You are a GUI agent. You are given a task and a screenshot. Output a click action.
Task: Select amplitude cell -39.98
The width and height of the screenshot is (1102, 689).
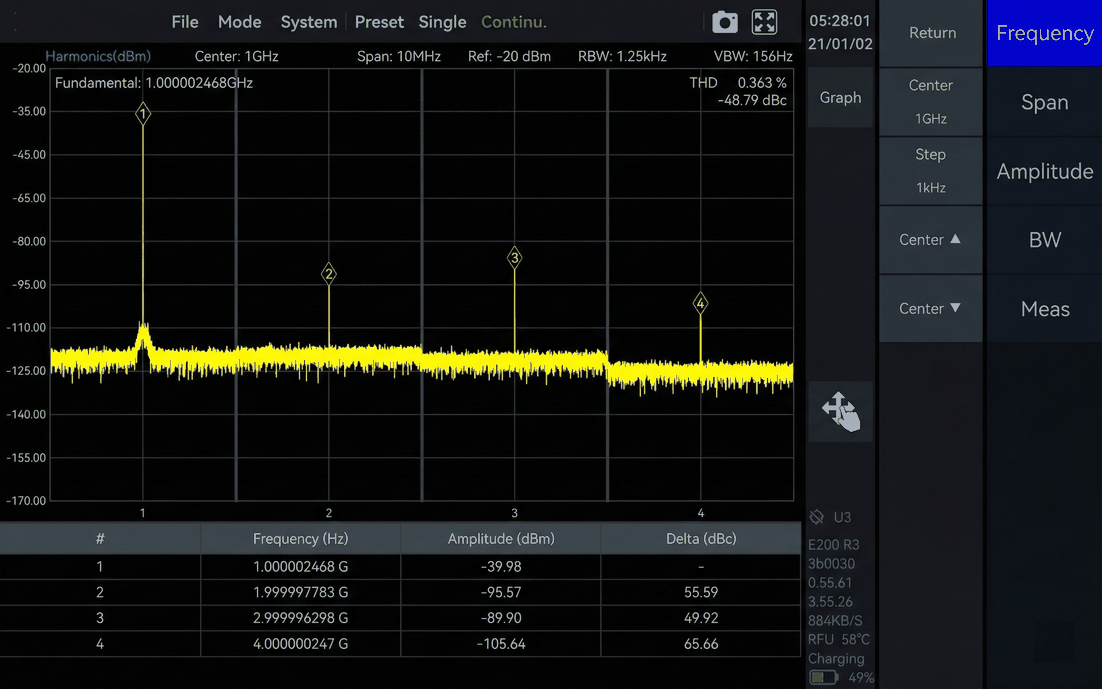point(501,567)
